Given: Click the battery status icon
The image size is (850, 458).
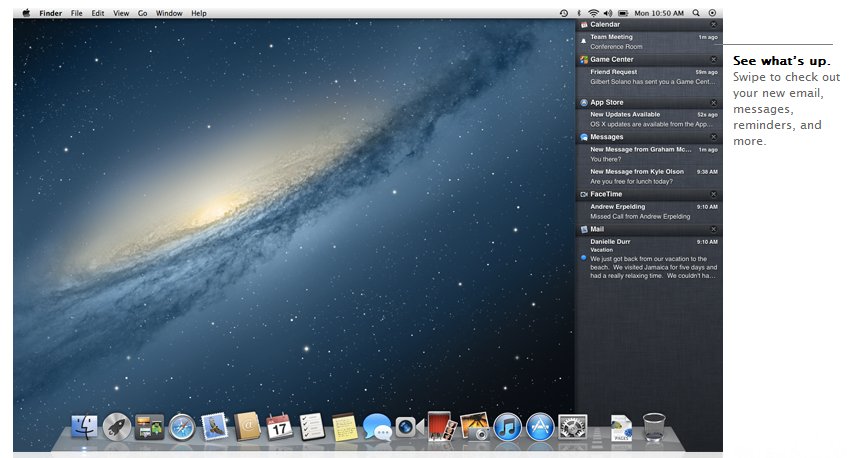Looking at the screenshot, I should (623, 13).
